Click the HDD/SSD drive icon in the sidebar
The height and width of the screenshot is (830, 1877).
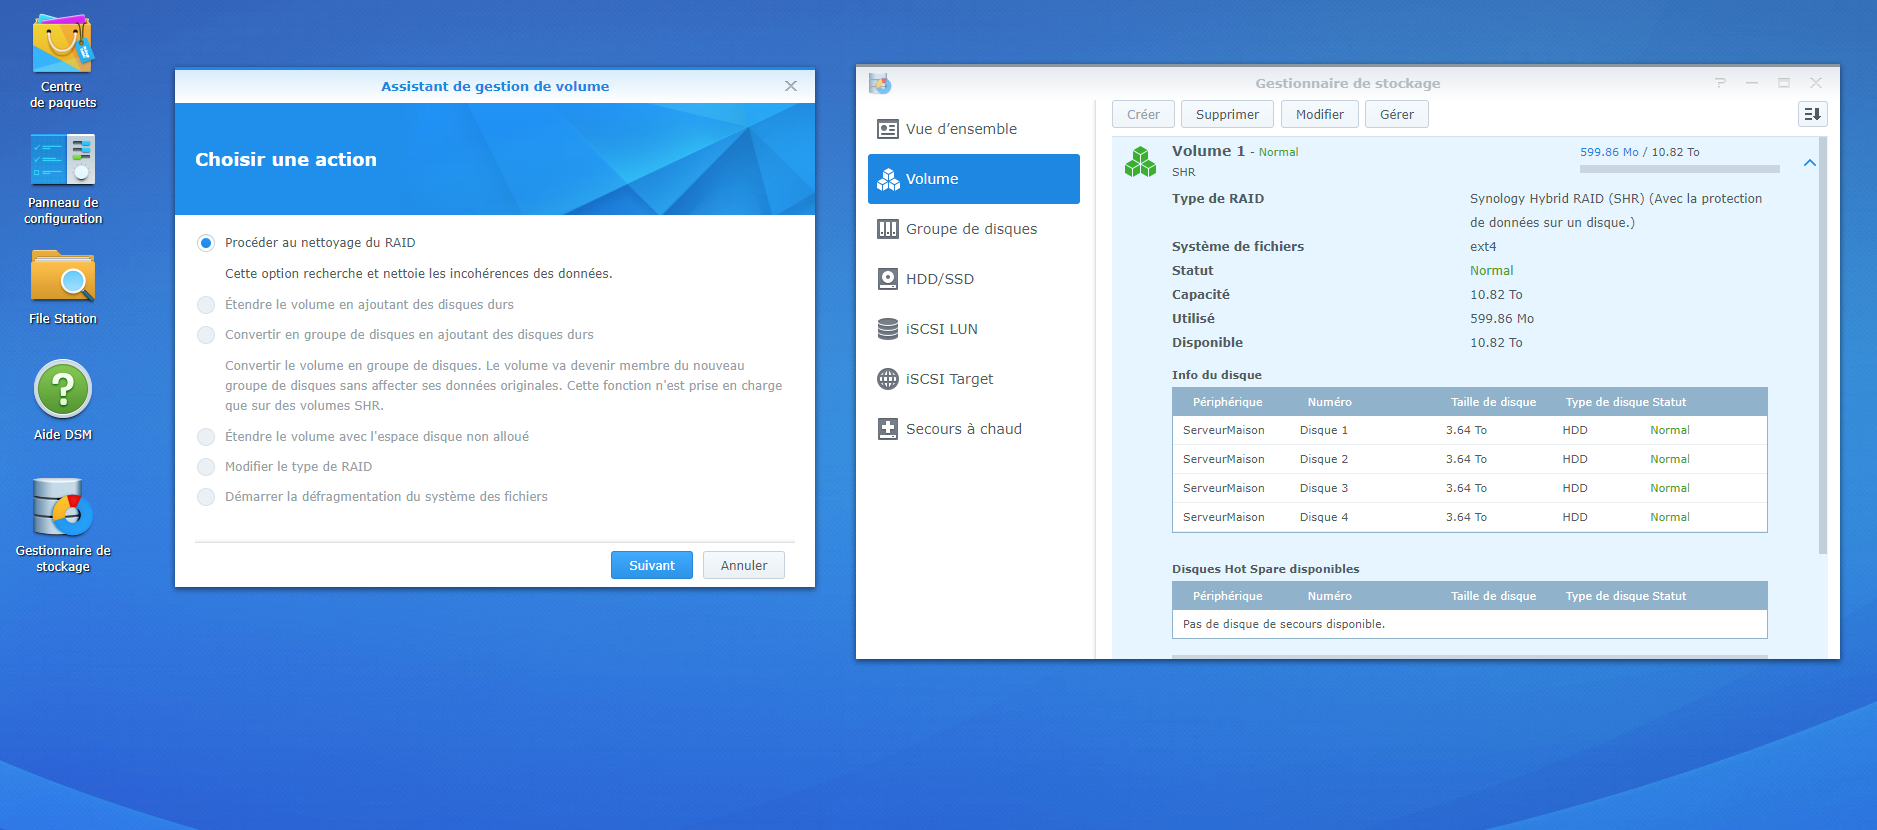click(x=887, y=279)
